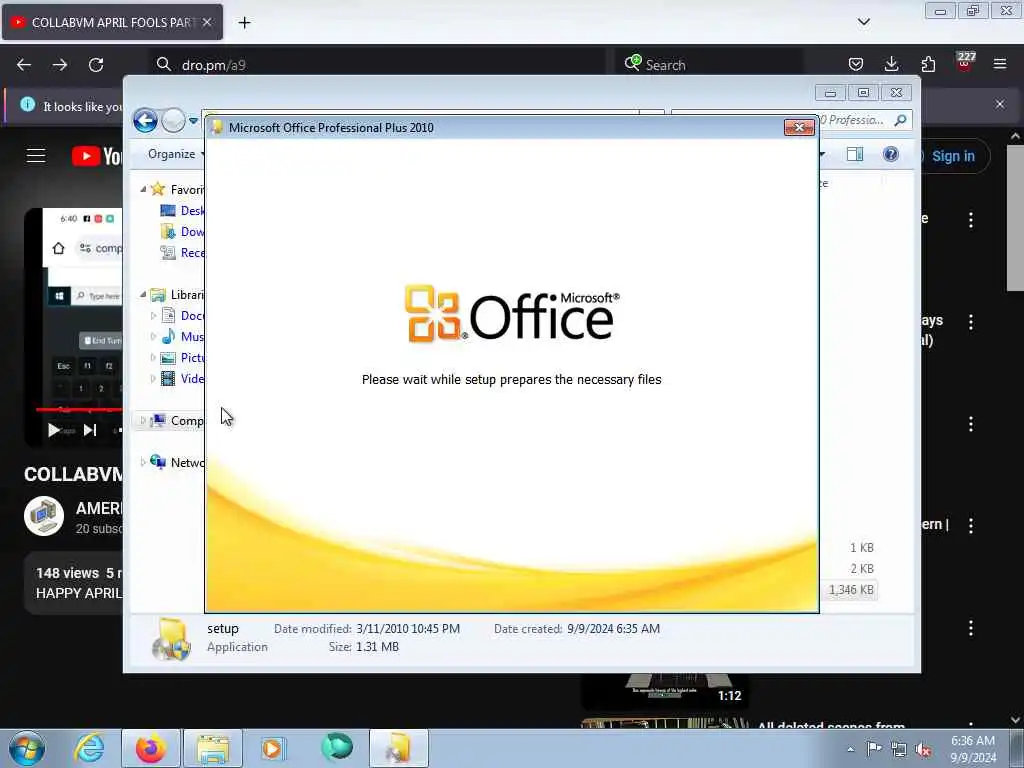
Task: Open options for the second suggested video
Action: (x=971, y=322)
